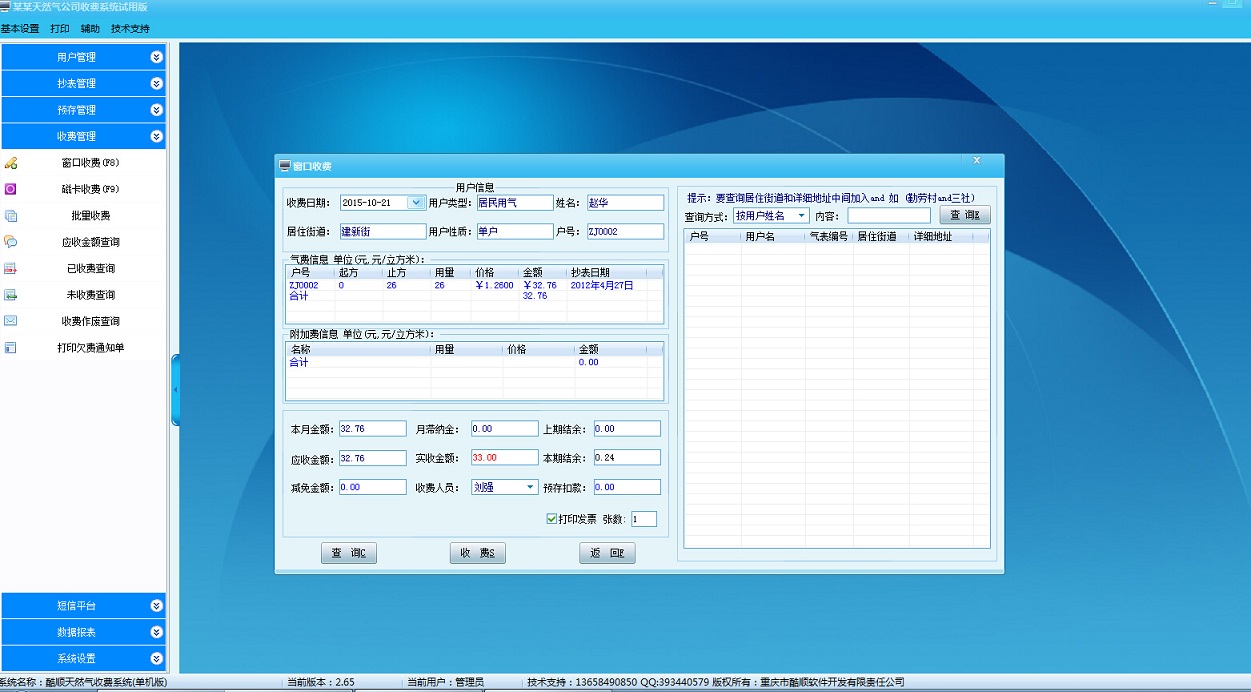
Task: Click the 气表编号 column header
Action: coord(829,237)
